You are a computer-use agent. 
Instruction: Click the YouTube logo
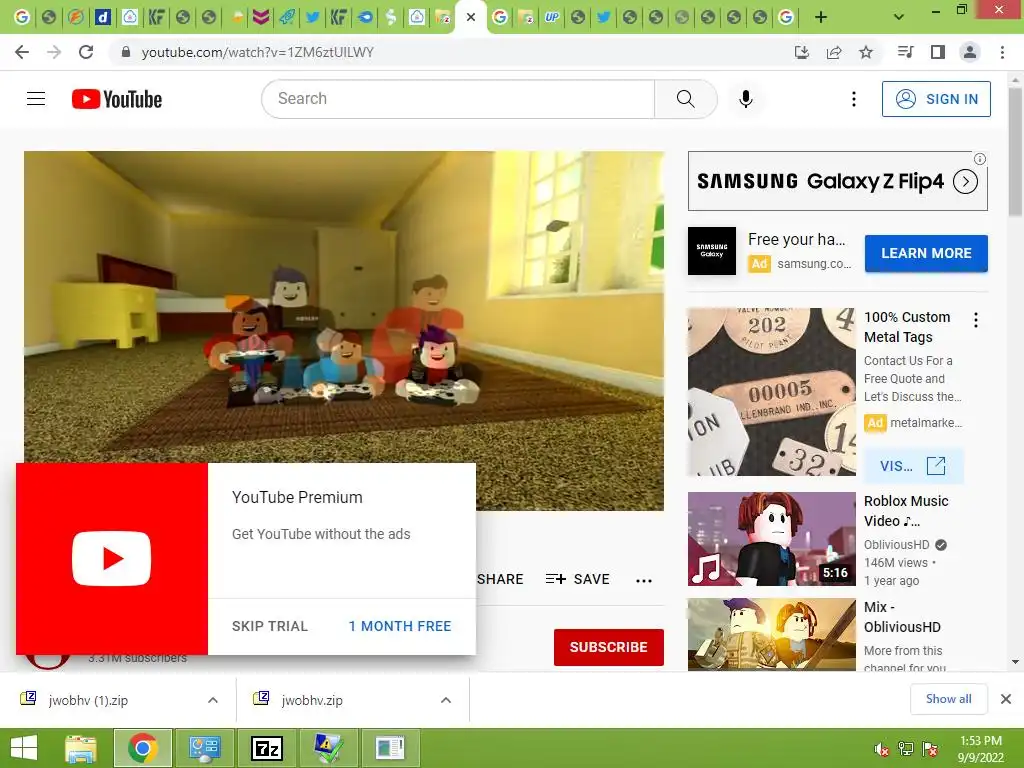(x=117, y=99)
